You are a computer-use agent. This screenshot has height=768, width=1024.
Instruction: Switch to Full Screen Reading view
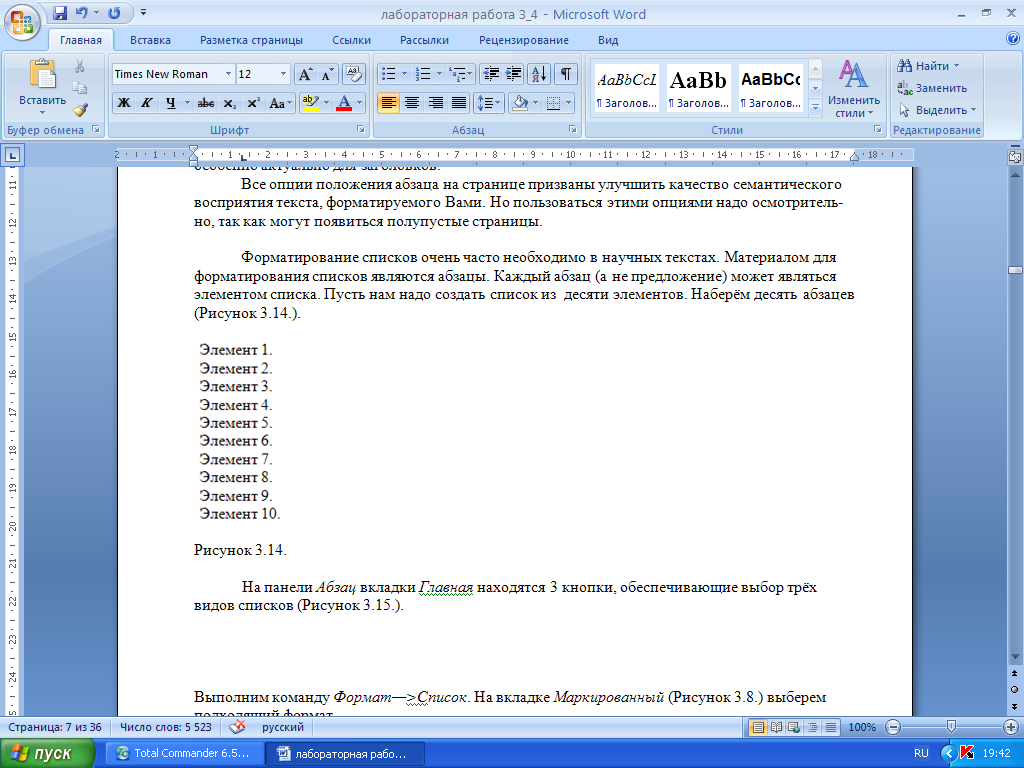coord(776,727)
